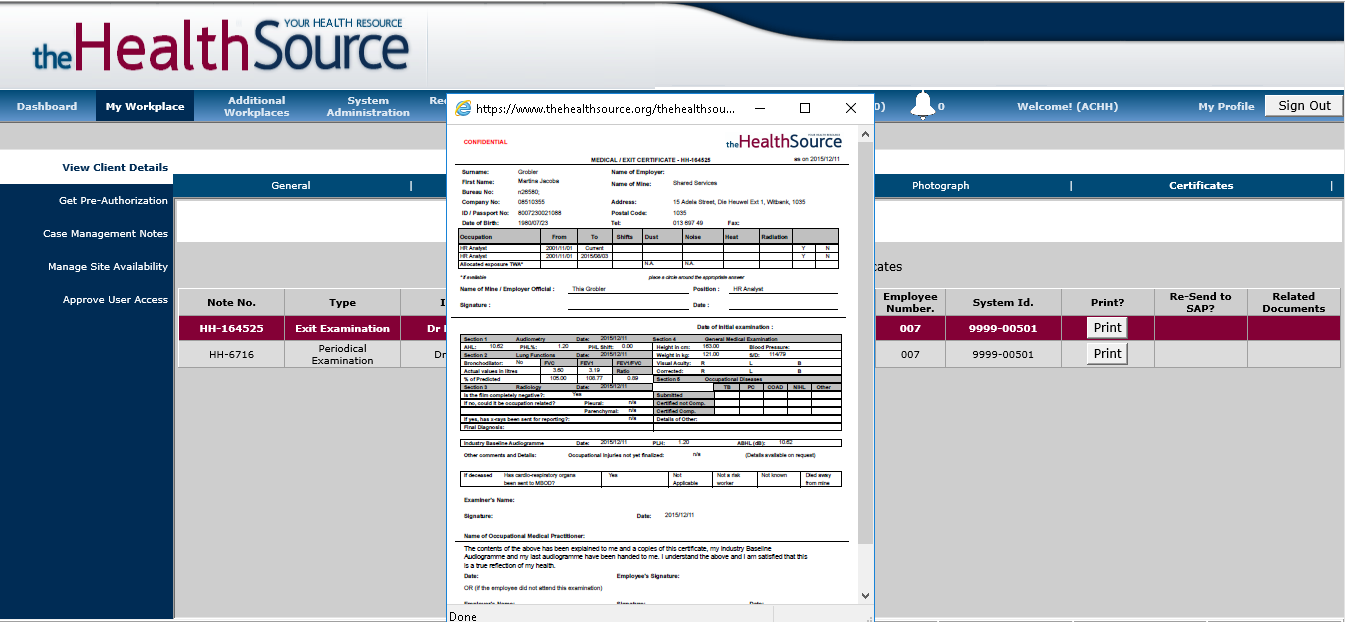Click the Type column header
Viewport: 1345px width, 622px height.
[x=342, y=302]
